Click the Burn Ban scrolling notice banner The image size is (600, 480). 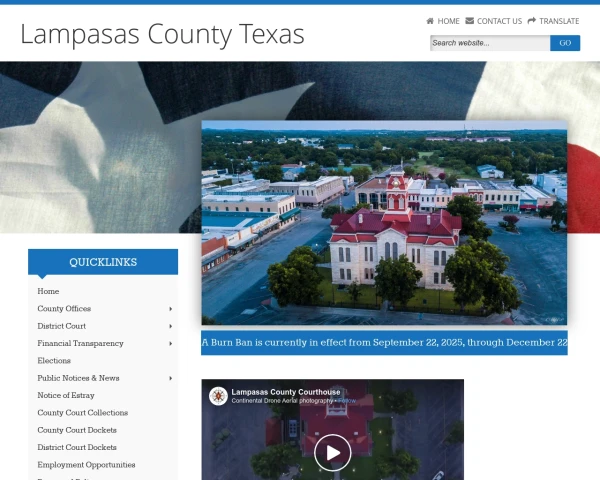pyautogui.click(x=384, y=343)
